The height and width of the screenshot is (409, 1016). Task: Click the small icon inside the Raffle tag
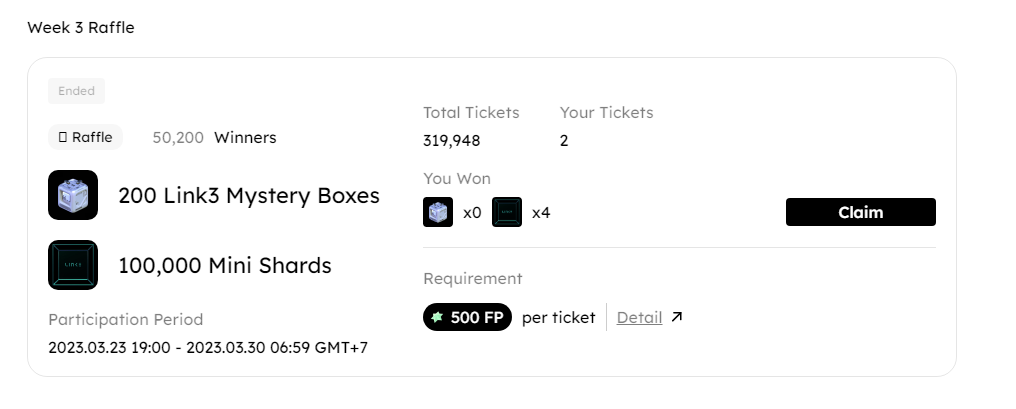[x=63, y=137]
